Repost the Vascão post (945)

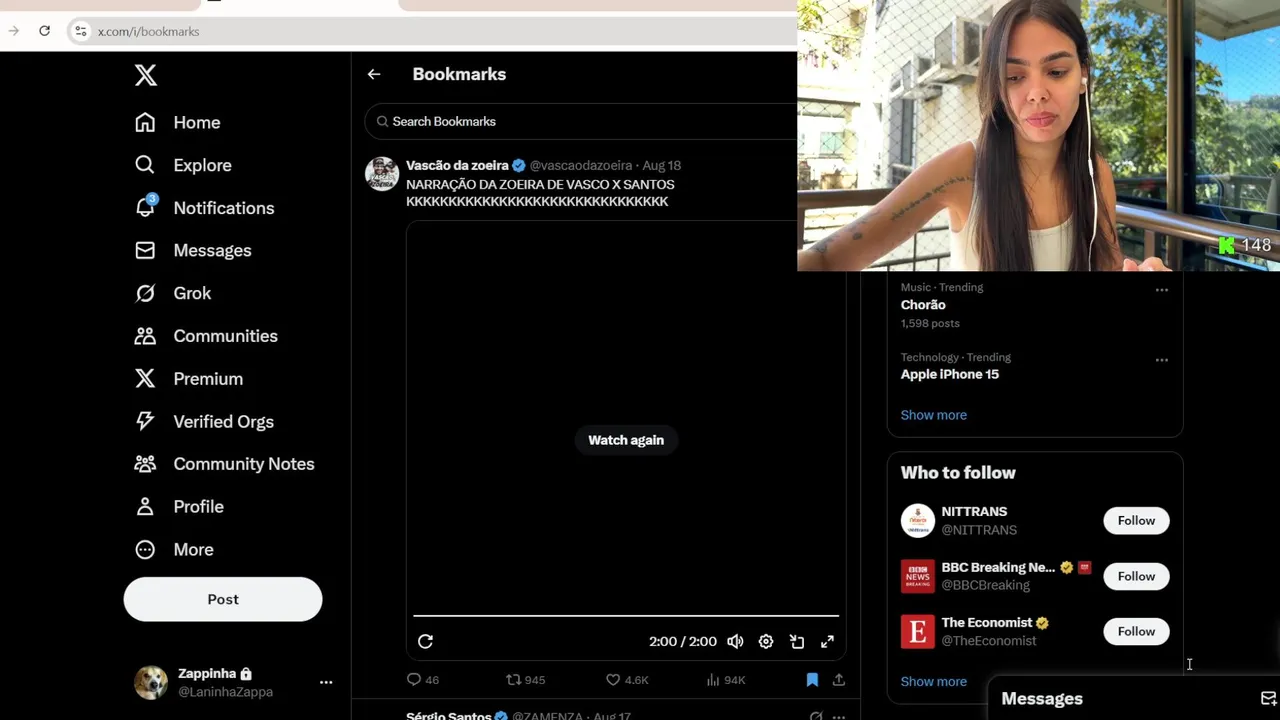[525, 680]
